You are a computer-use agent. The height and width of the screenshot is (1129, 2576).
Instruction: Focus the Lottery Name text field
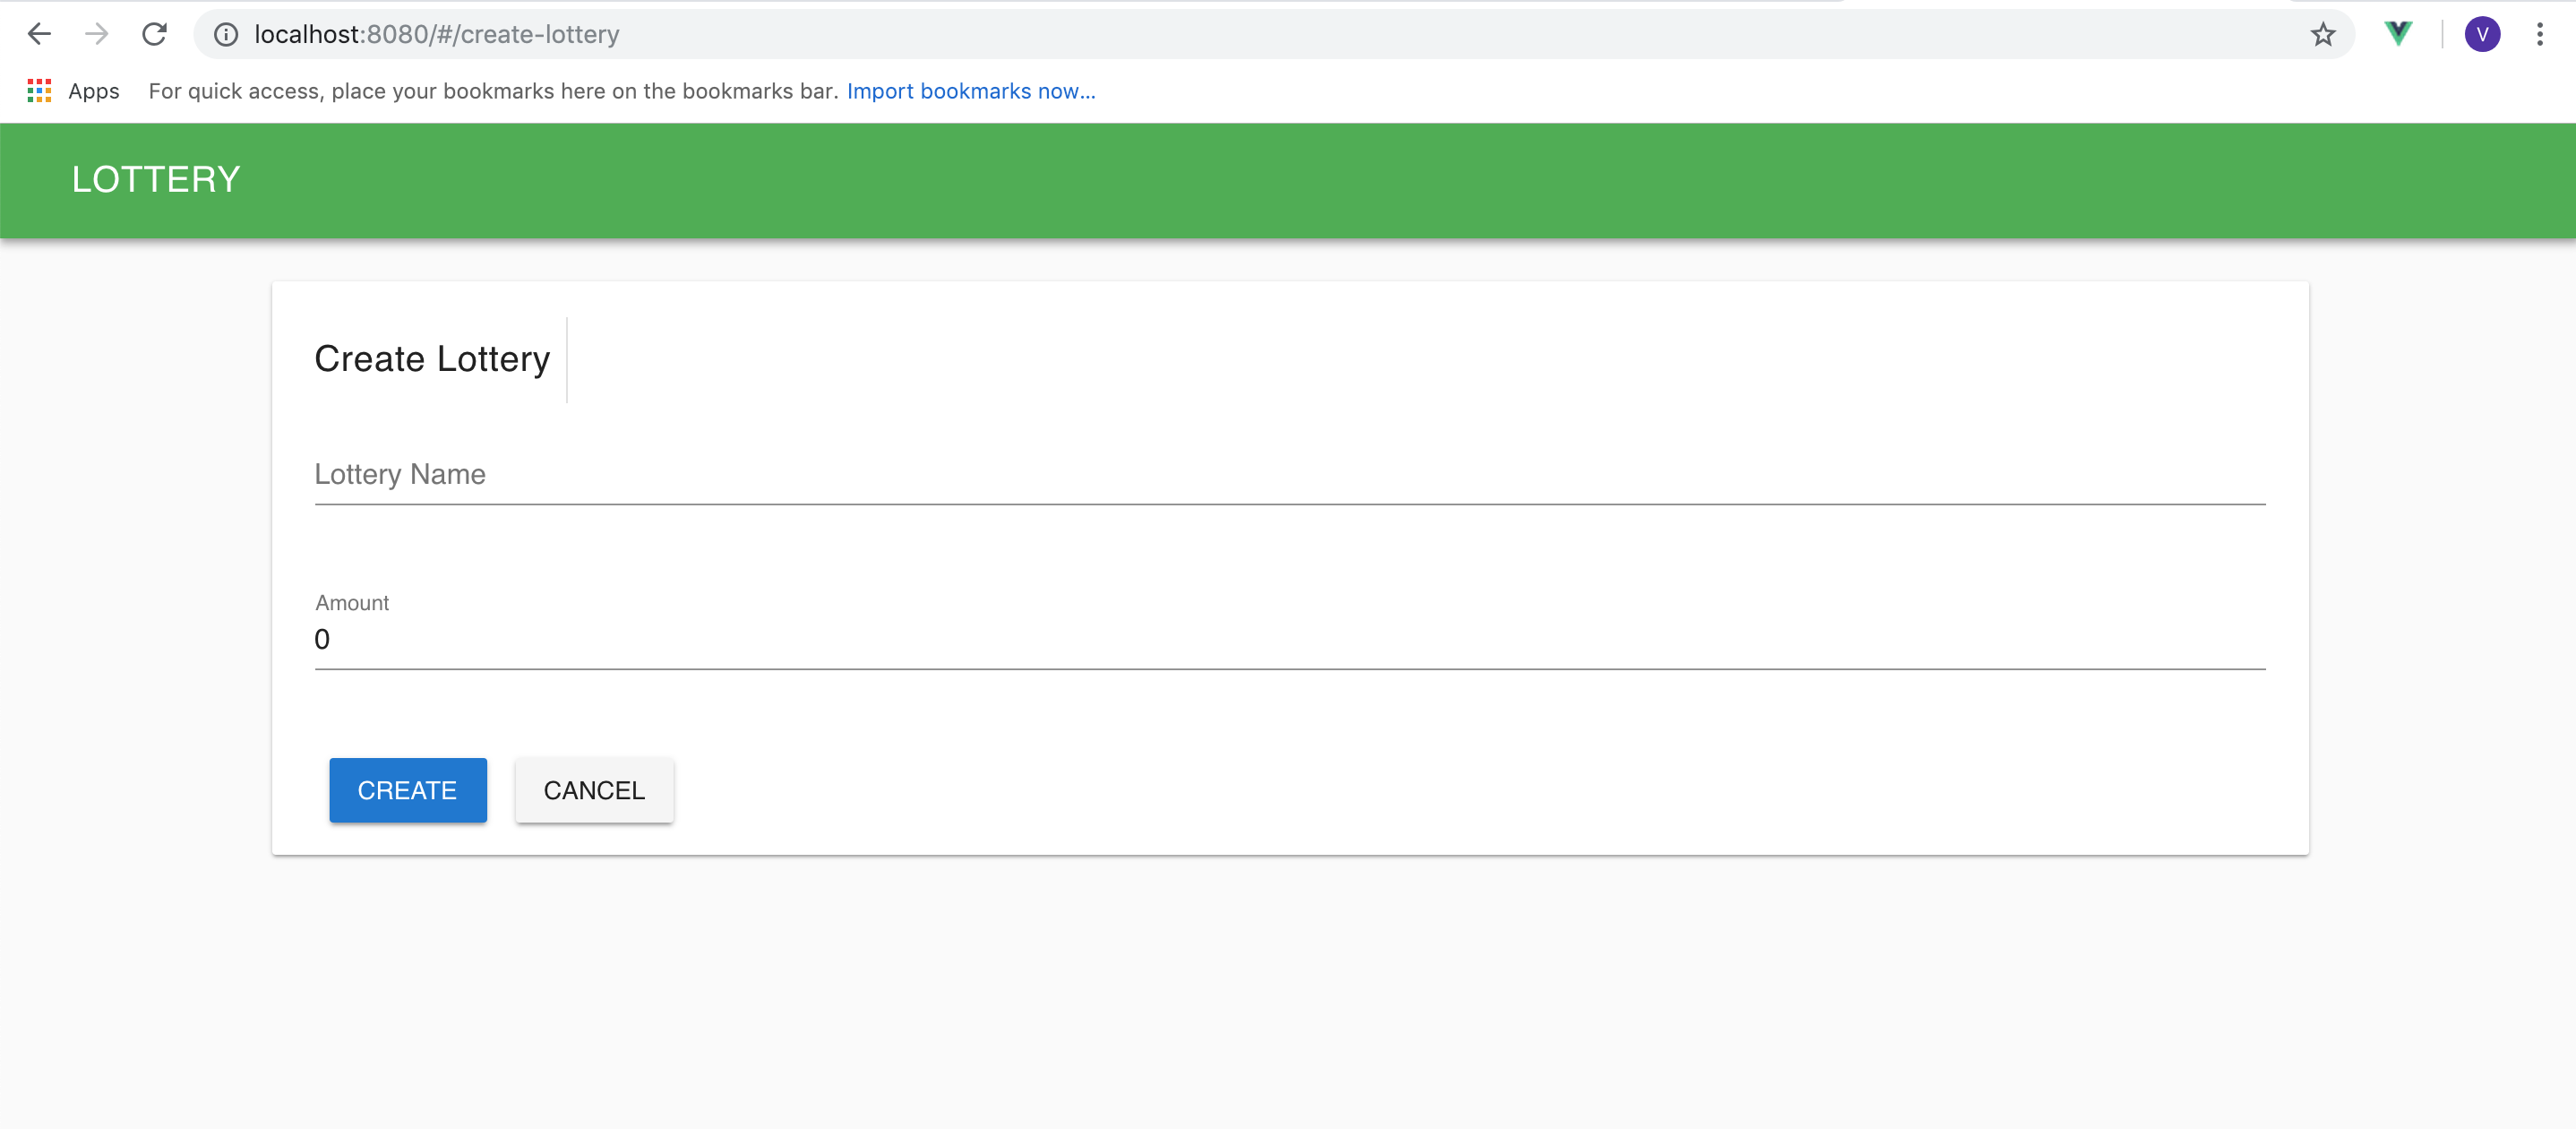click(x=1288, y=475)
